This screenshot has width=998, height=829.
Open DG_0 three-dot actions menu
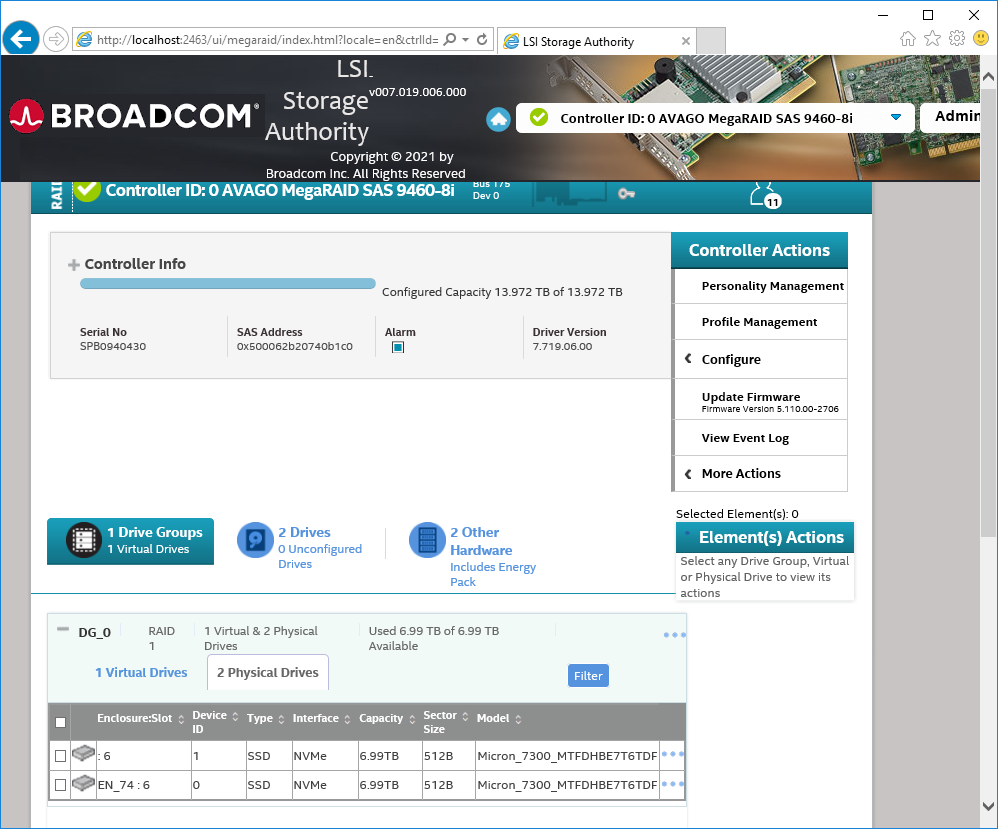click(x=674, y=635)
